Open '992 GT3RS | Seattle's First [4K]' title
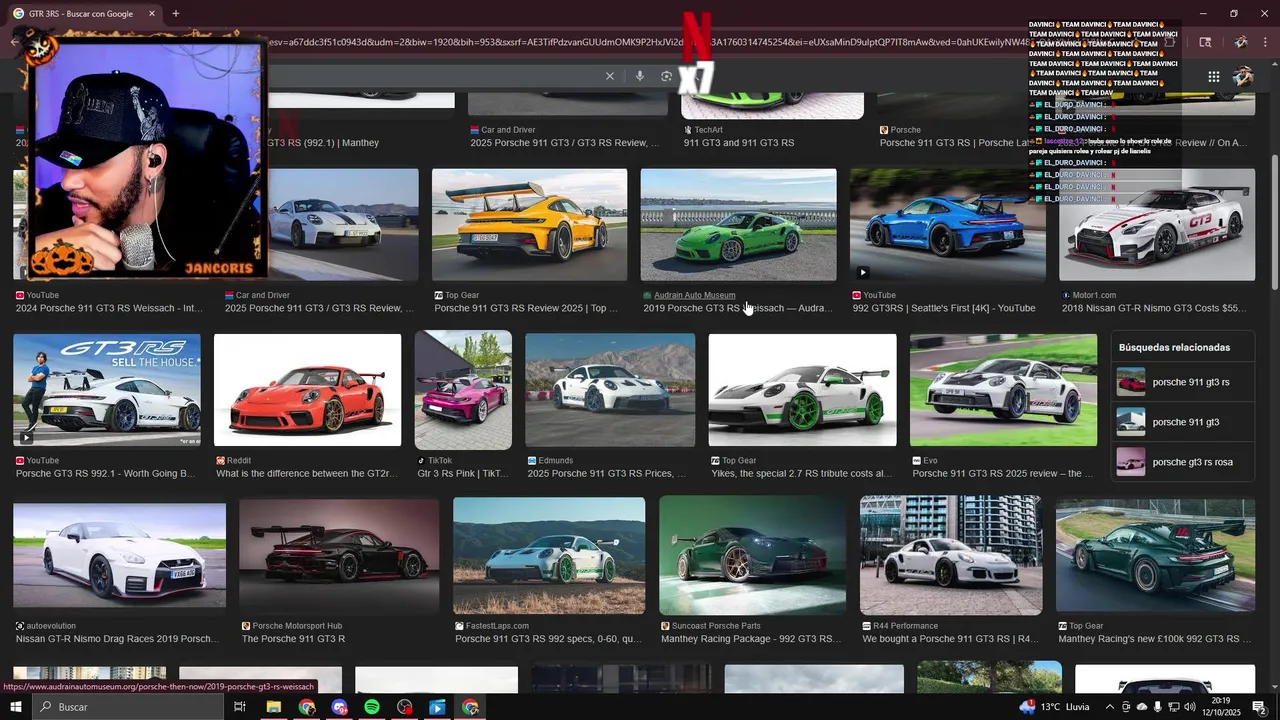Screen dimensions: 1280x720 click(944, 308)
